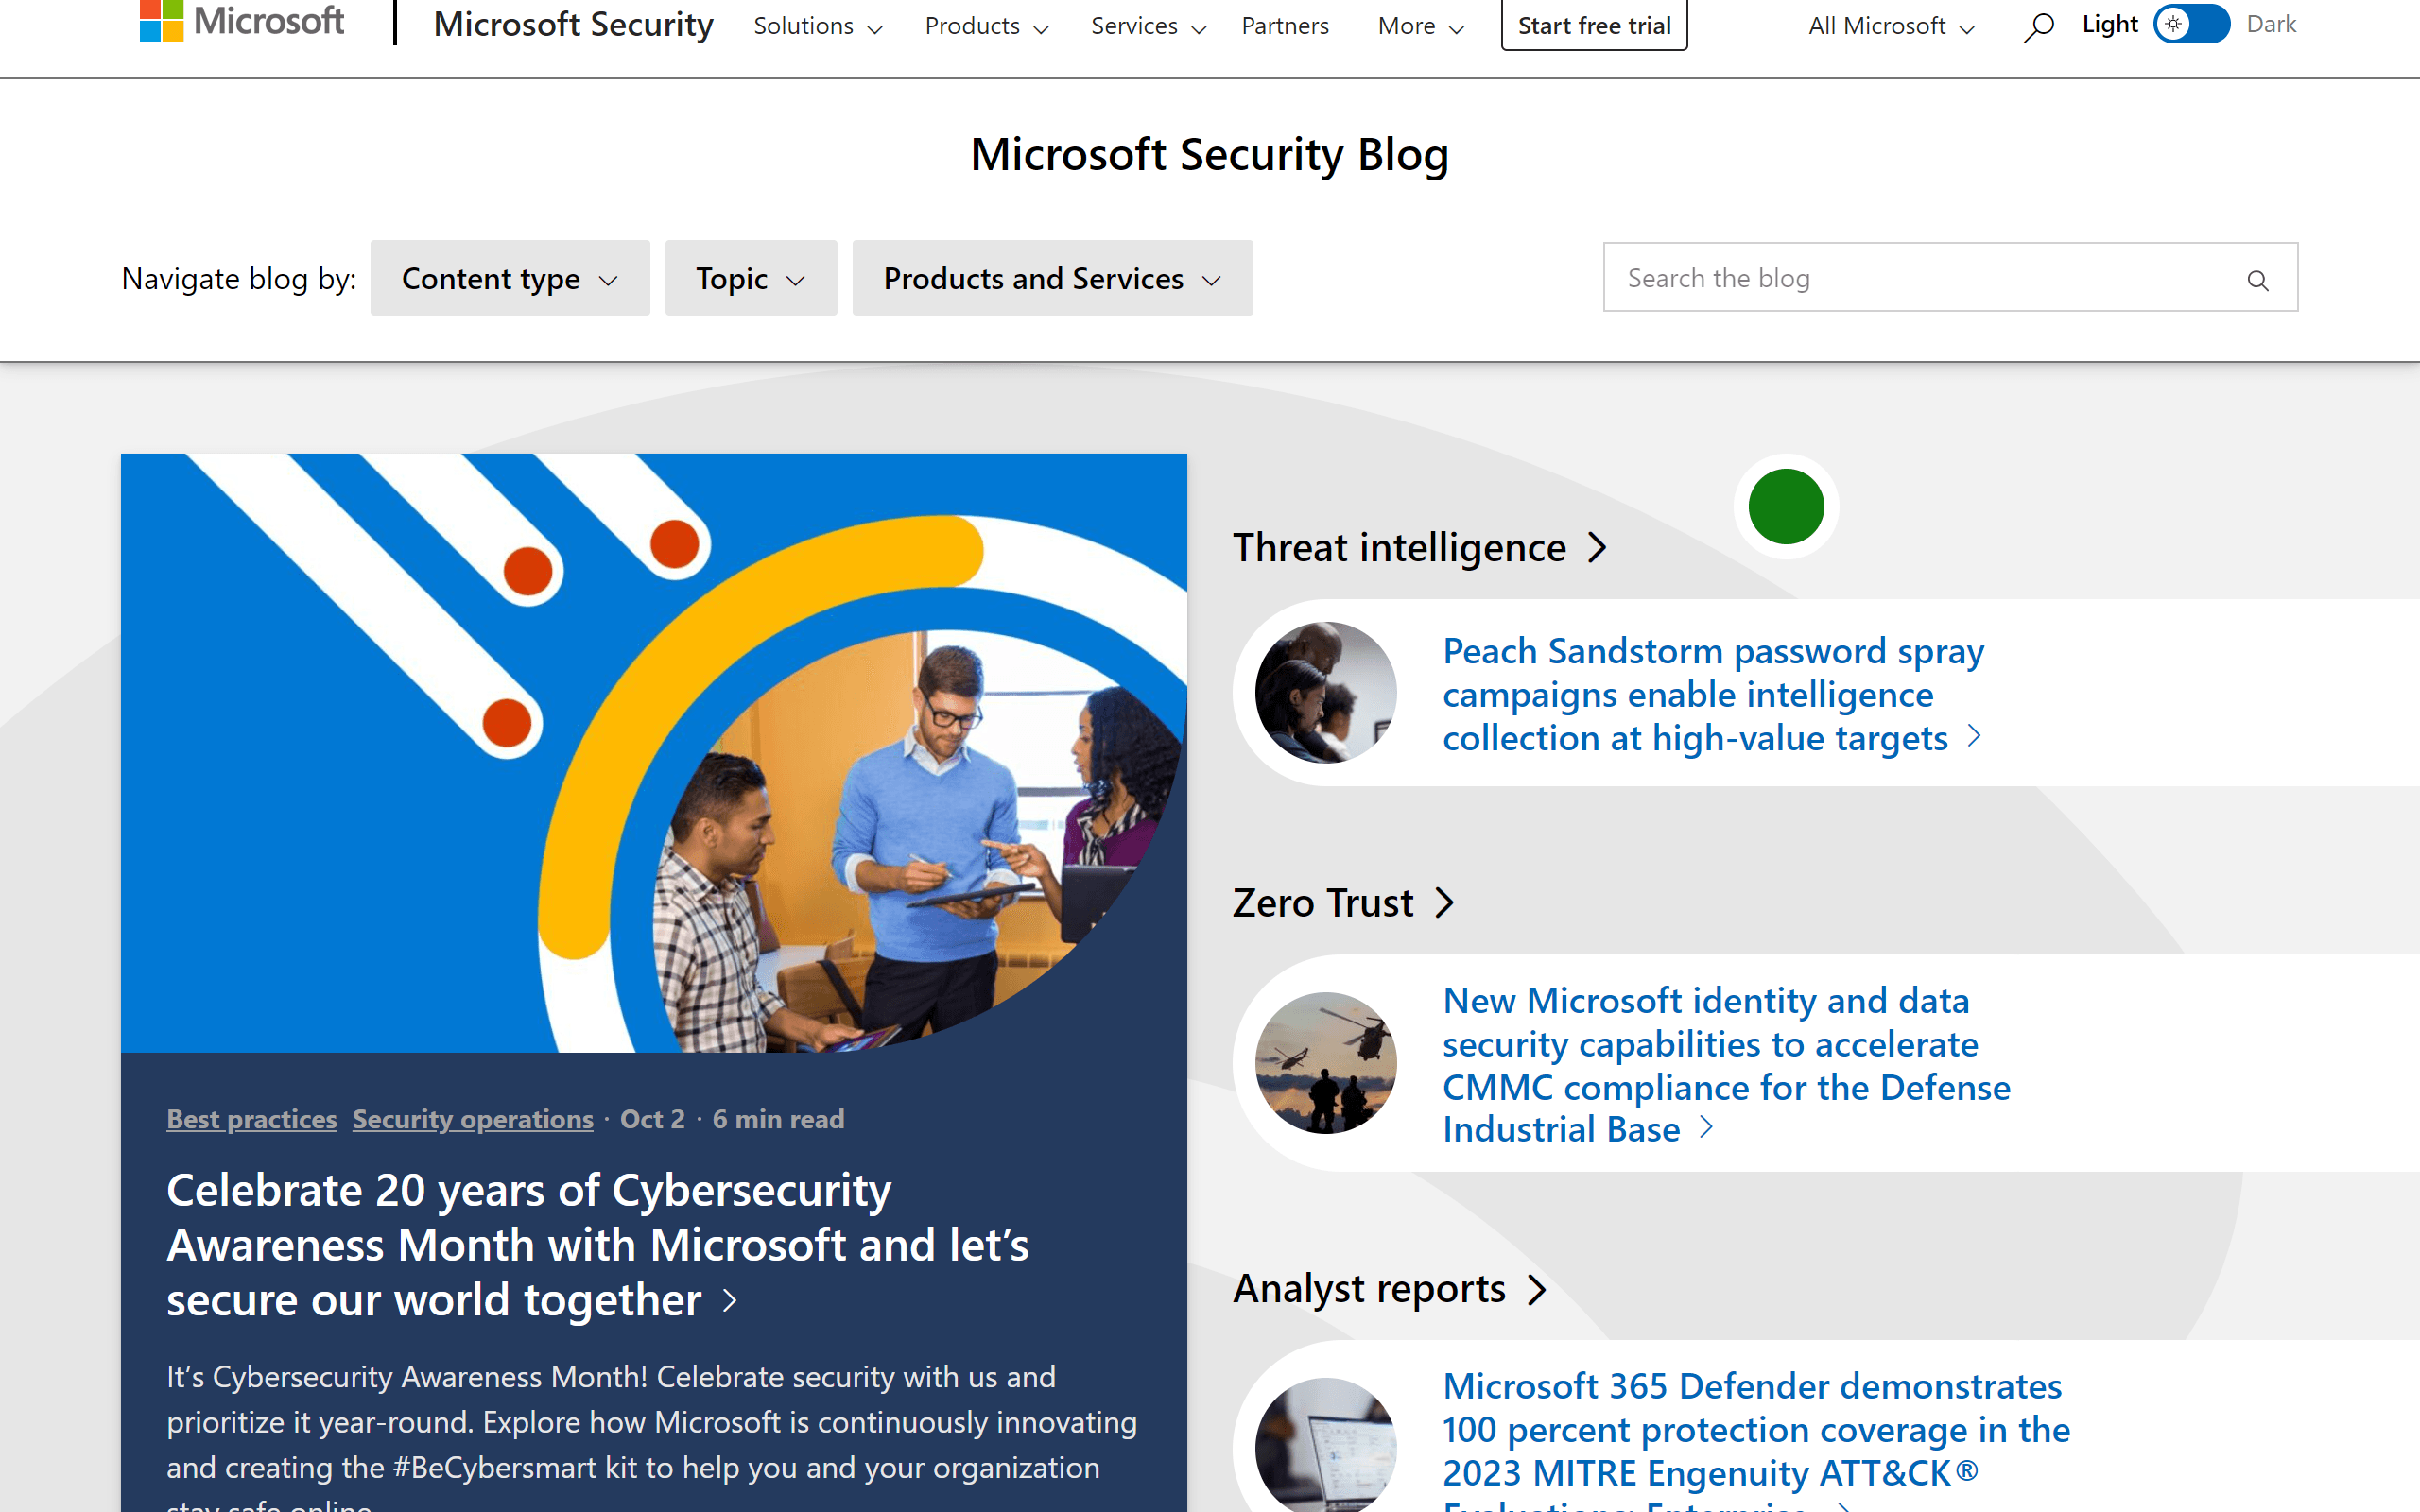Viewport: 2420px width, 1512px height.
Task: Click the arrow beside Zero Trust heading
Action: pyautogui.click(x=1444, y=903)
